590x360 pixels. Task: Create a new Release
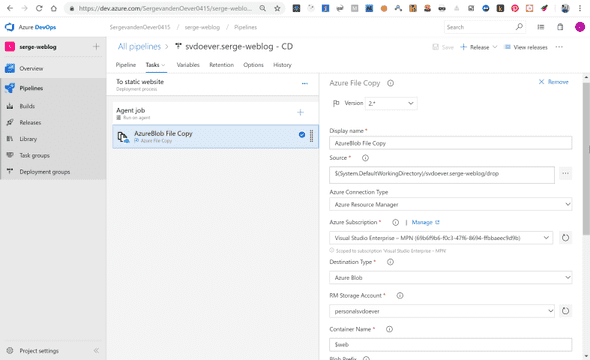[x=474, y=47]
